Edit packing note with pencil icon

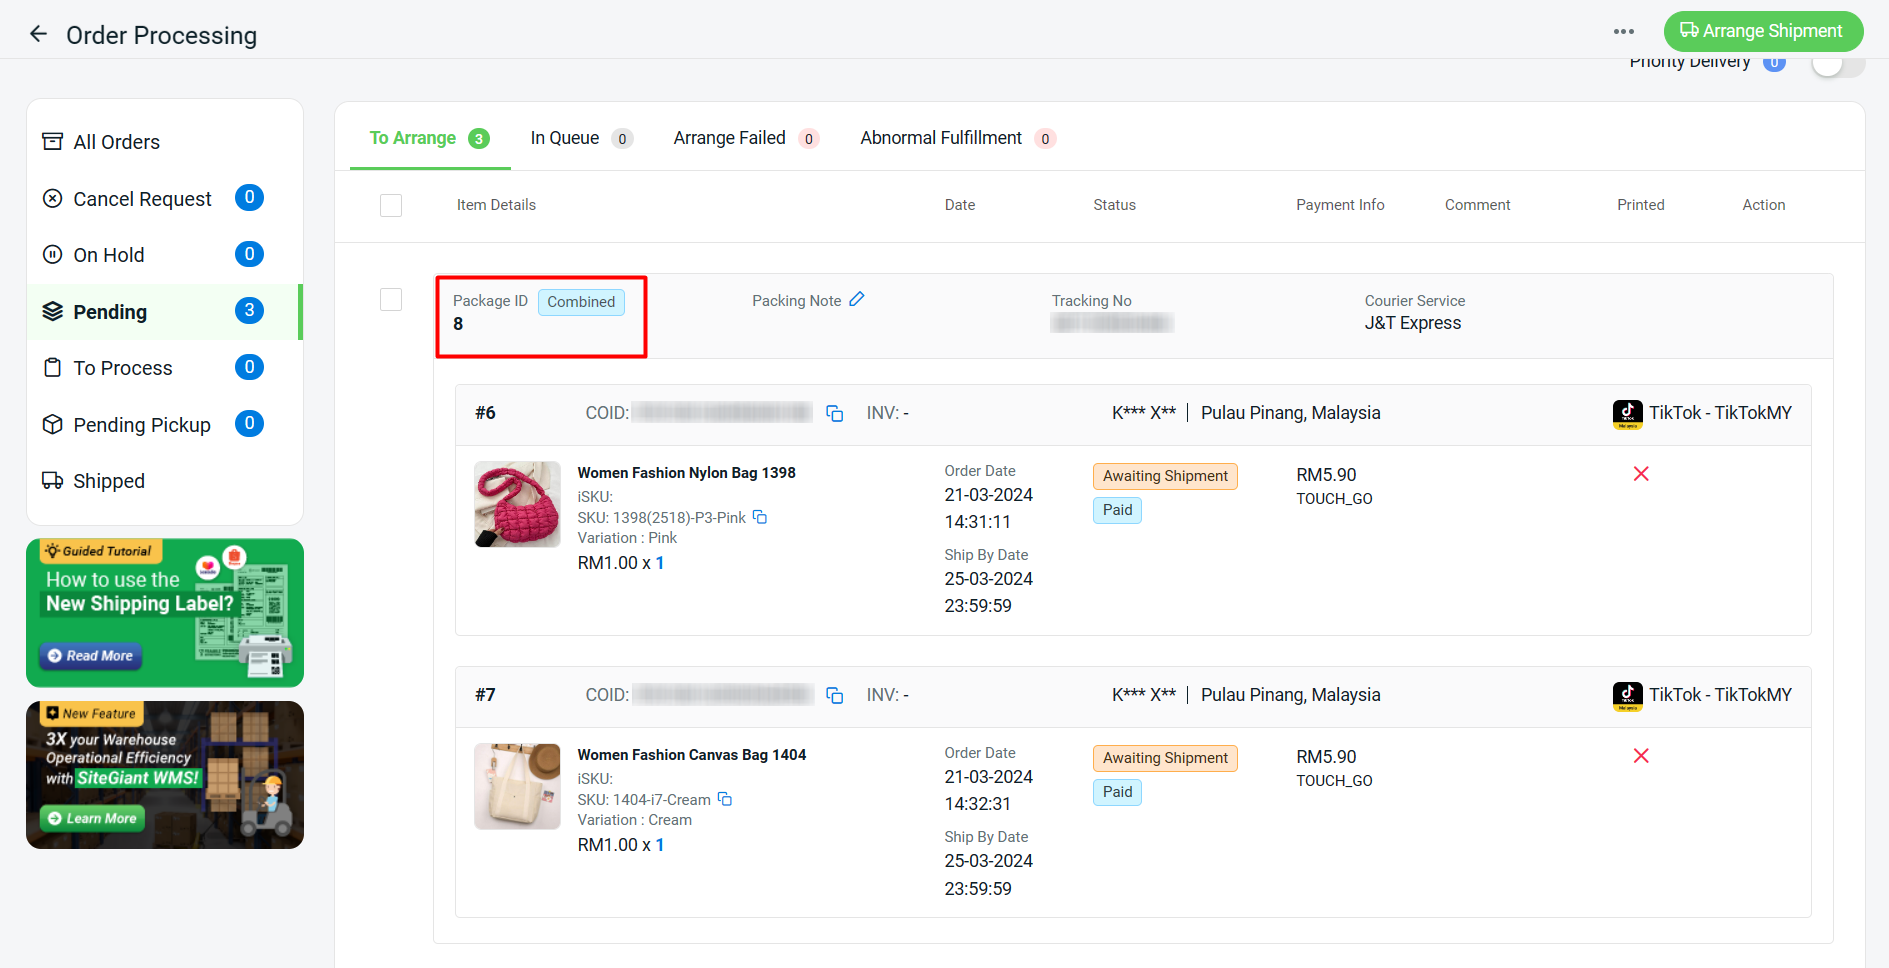pyautogui.click(x=857, y=300)
